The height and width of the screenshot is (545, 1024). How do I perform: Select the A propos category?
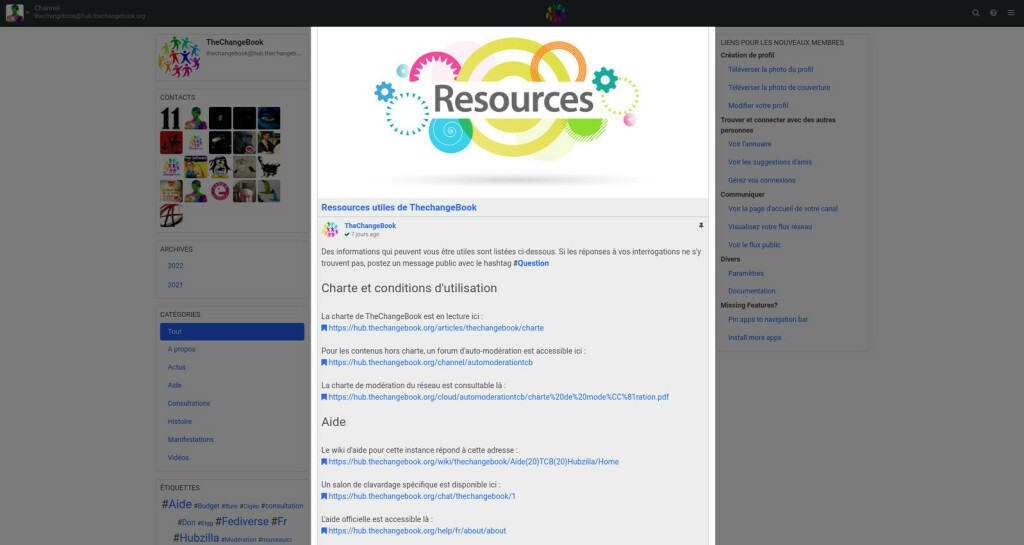tap(182, 349)
